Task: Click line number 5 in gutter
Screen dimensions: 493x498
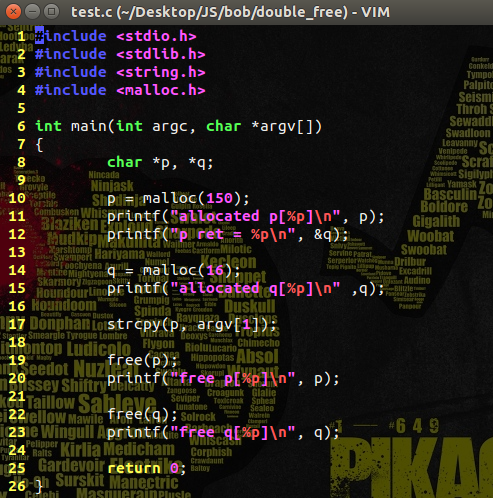Action: pos(21,108)
